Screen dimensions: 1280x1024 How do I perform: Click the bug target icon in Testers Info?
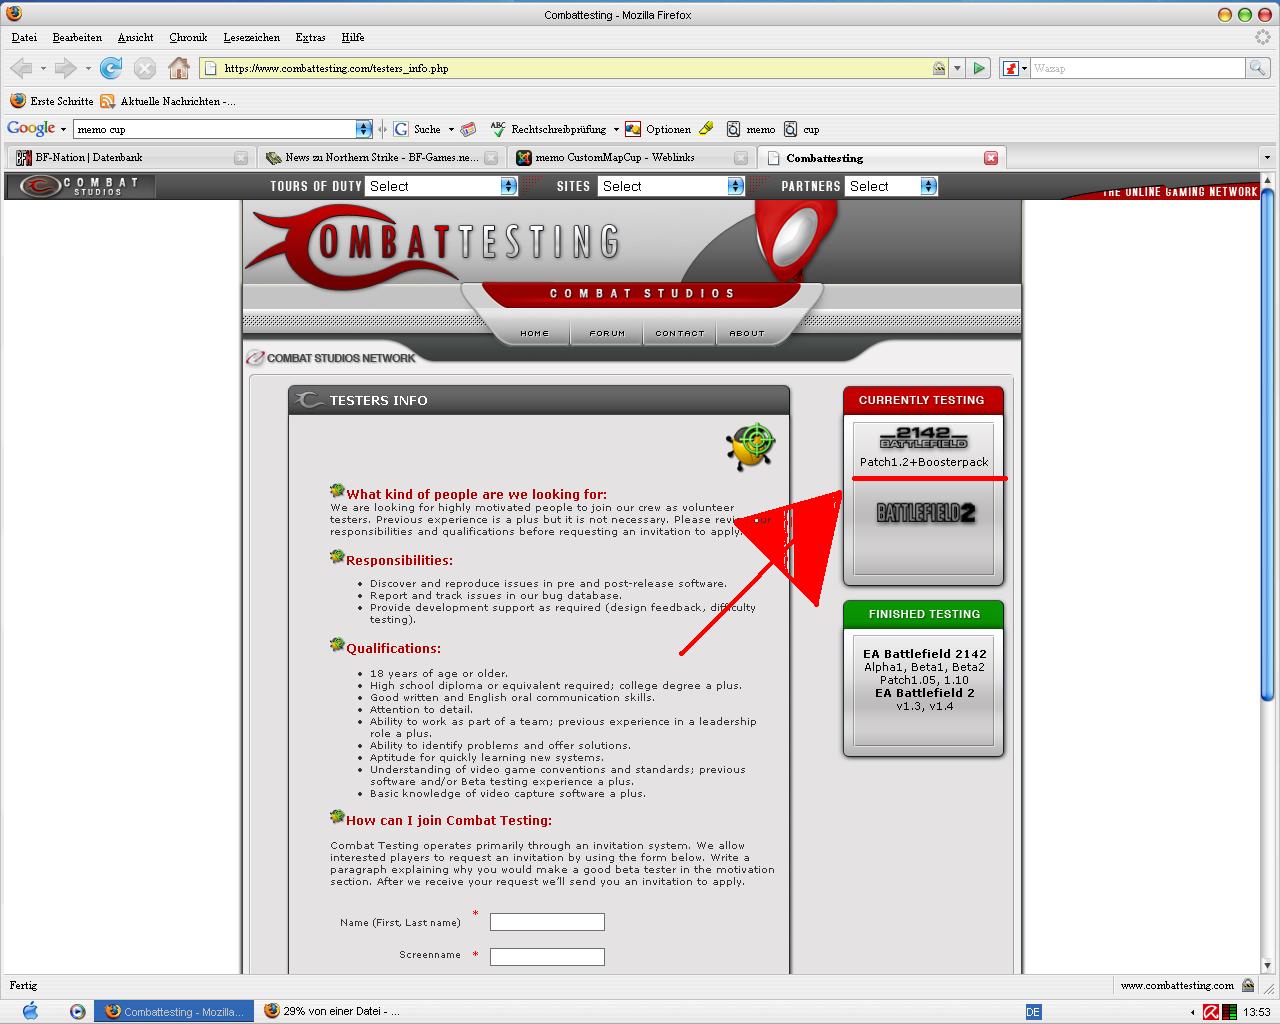[750, 446]
